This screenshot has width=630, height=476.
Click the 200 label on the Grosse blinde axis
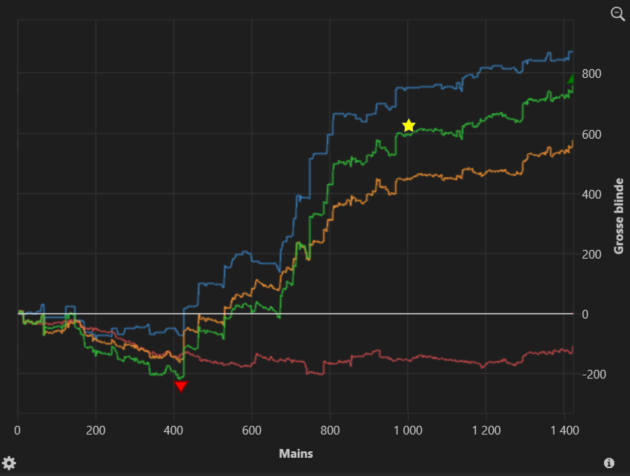tap(592, 254)
